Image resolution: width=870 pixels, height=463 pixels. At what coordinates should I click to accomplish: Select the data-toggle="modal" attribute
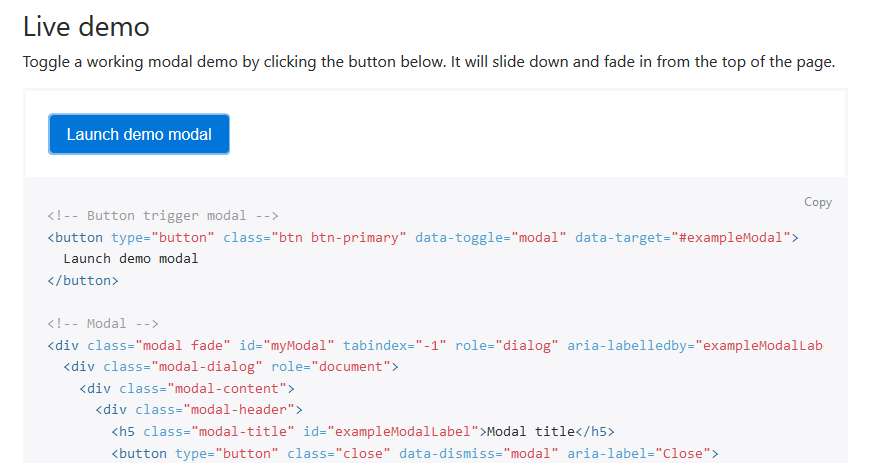coord(490,238)
